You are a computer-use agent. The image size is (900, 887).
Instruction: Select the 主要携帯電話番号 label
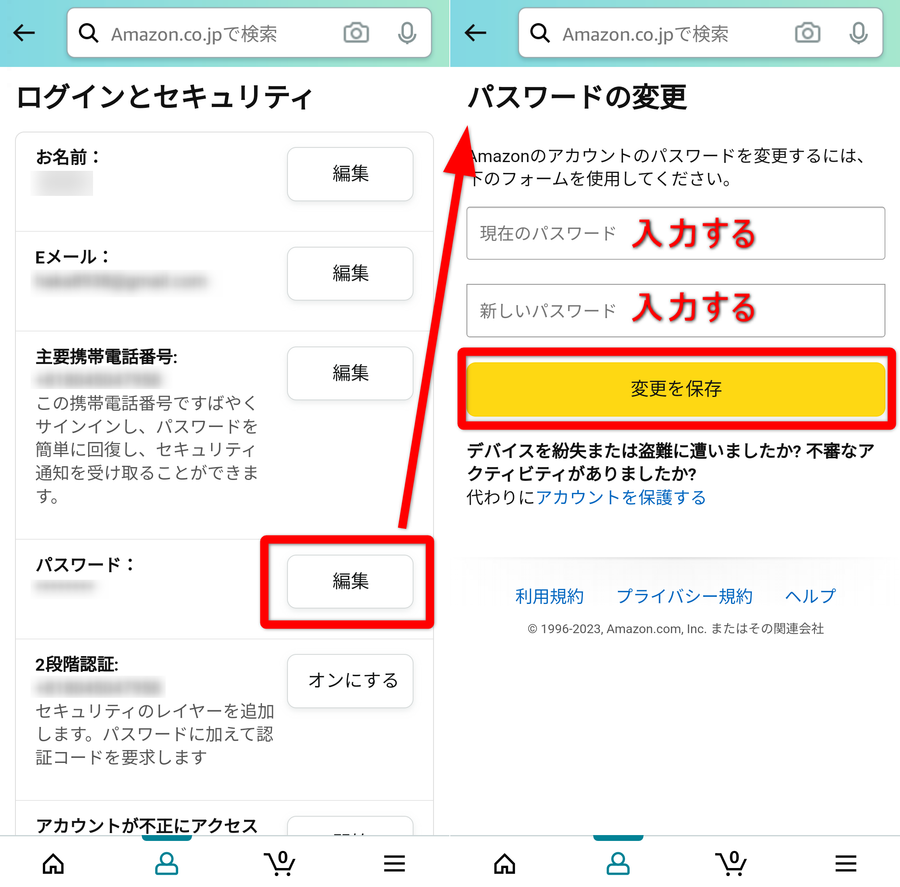[106, 357]
